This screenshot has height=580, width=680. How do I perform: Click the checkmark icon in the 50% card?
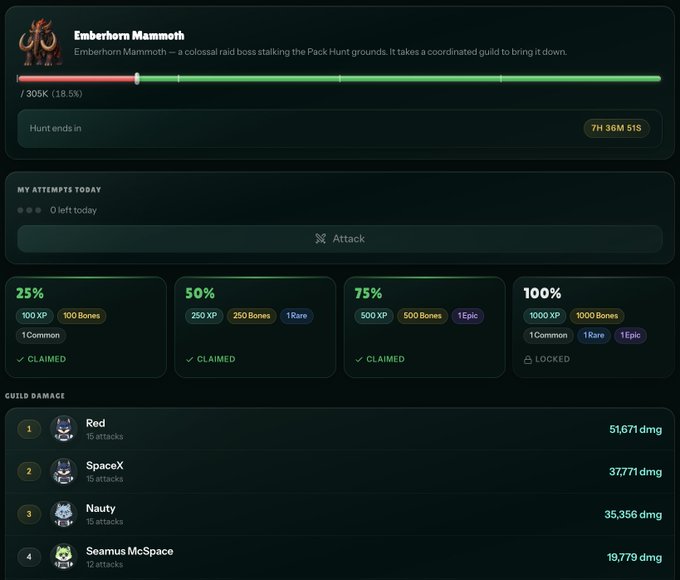click(189, 359)
